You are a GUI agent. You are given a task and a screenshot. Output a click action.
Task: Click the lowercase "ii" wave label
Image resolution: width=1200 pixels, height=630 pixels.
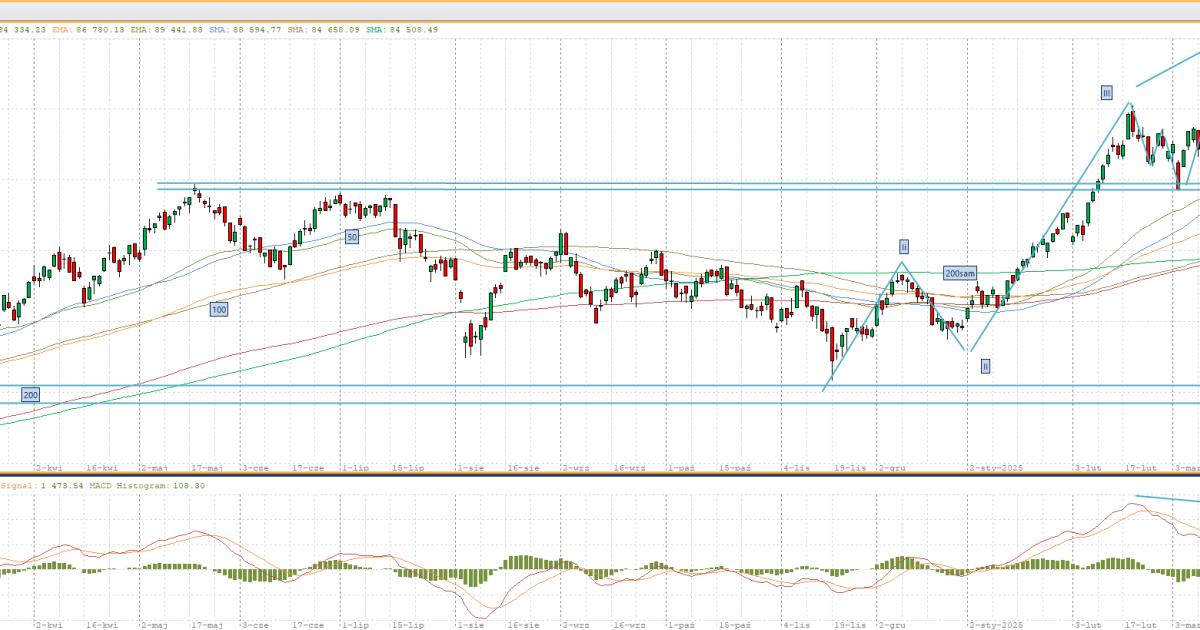click(903, 246)
